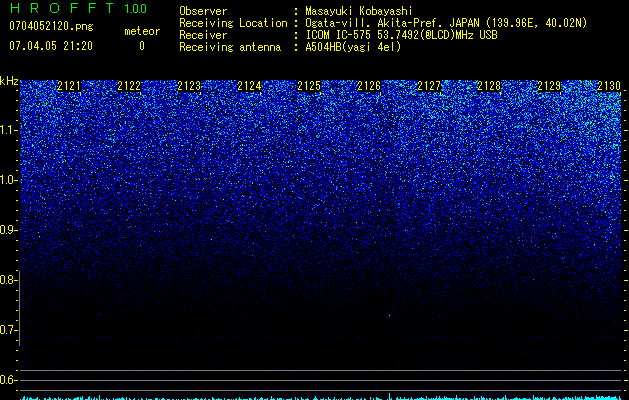
Task: Click the 'Receiving antenna' field label
Action: [x=230, y=47]
